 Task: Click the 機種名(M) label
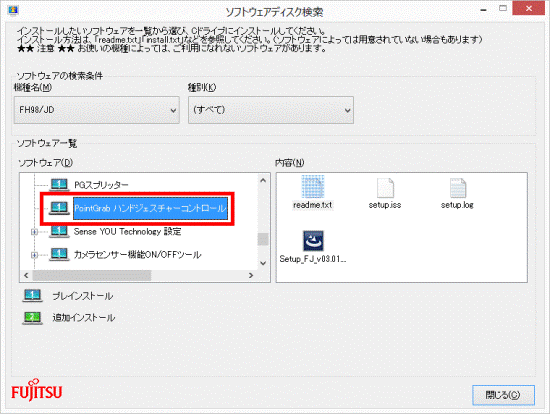[x=33, y=87]
